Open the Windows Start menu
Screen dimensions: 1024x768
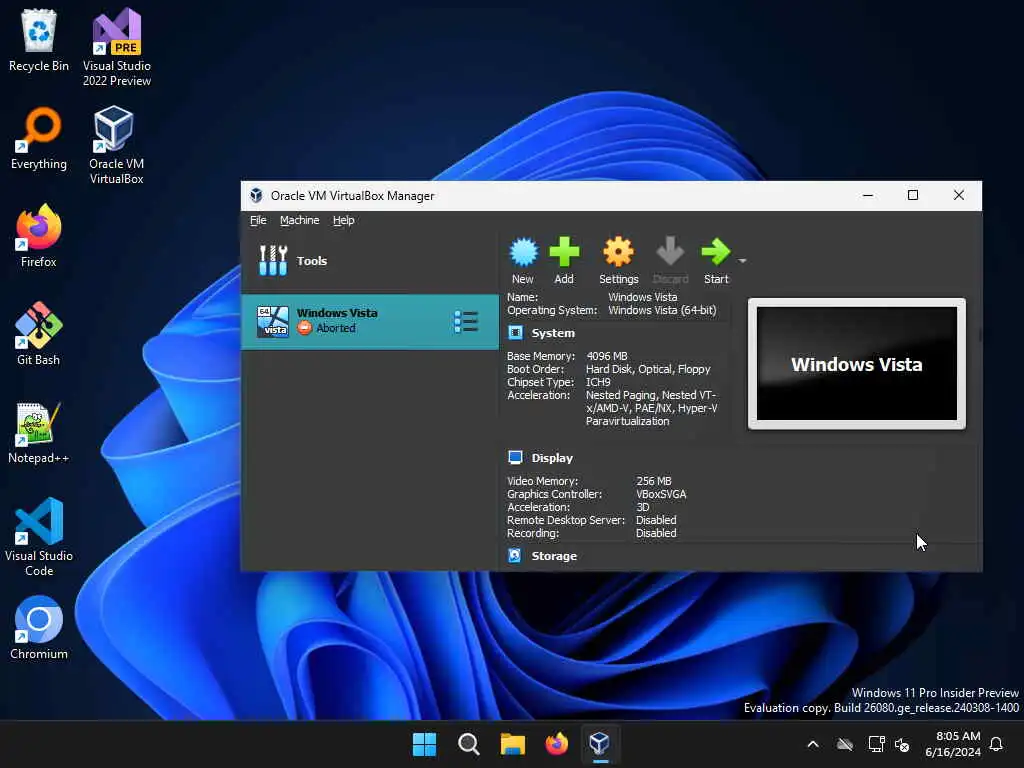point(424,744)
